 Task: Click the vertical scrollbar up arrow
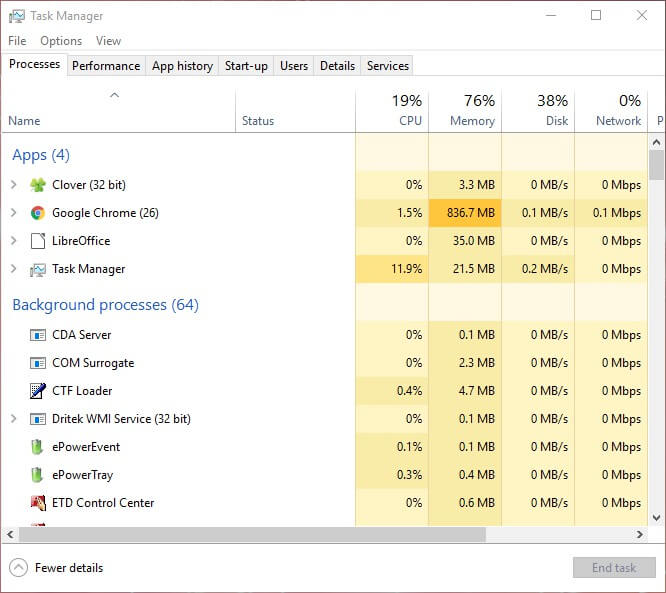coord(657,142)
